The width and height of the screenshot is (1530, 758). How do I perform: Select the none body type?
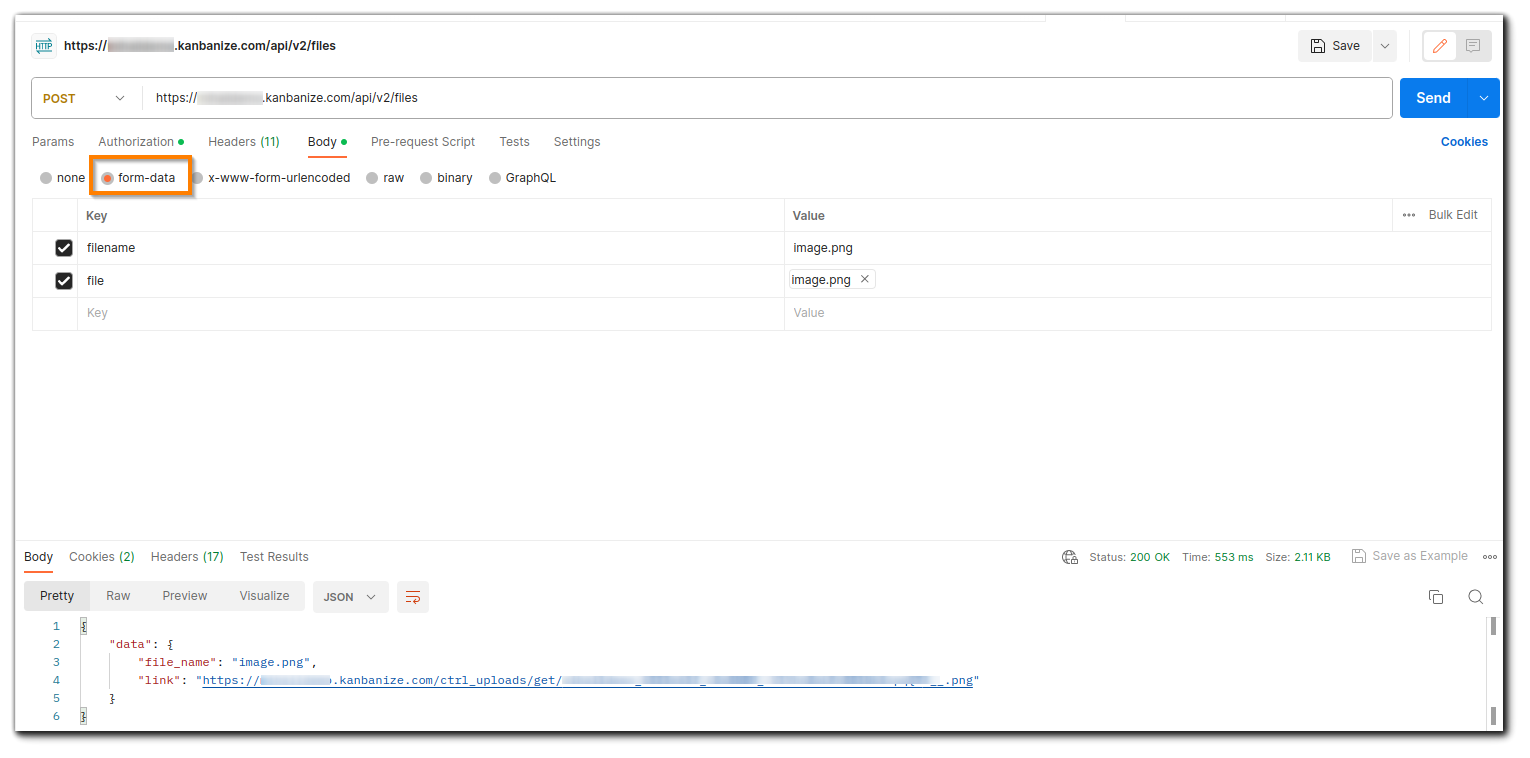pos(62,178)
